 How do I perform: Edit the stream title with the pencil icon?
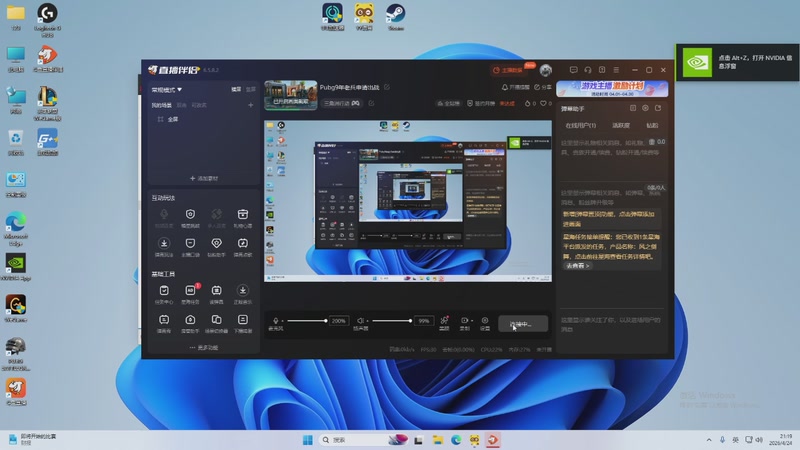387,87
